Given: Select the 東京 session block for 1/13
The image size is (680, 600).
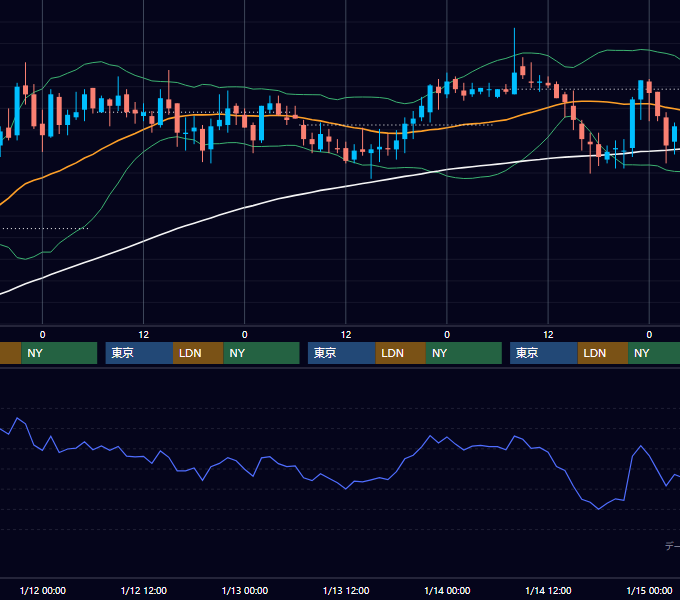Looking at the screenshot, I should [x=342, y=353].
